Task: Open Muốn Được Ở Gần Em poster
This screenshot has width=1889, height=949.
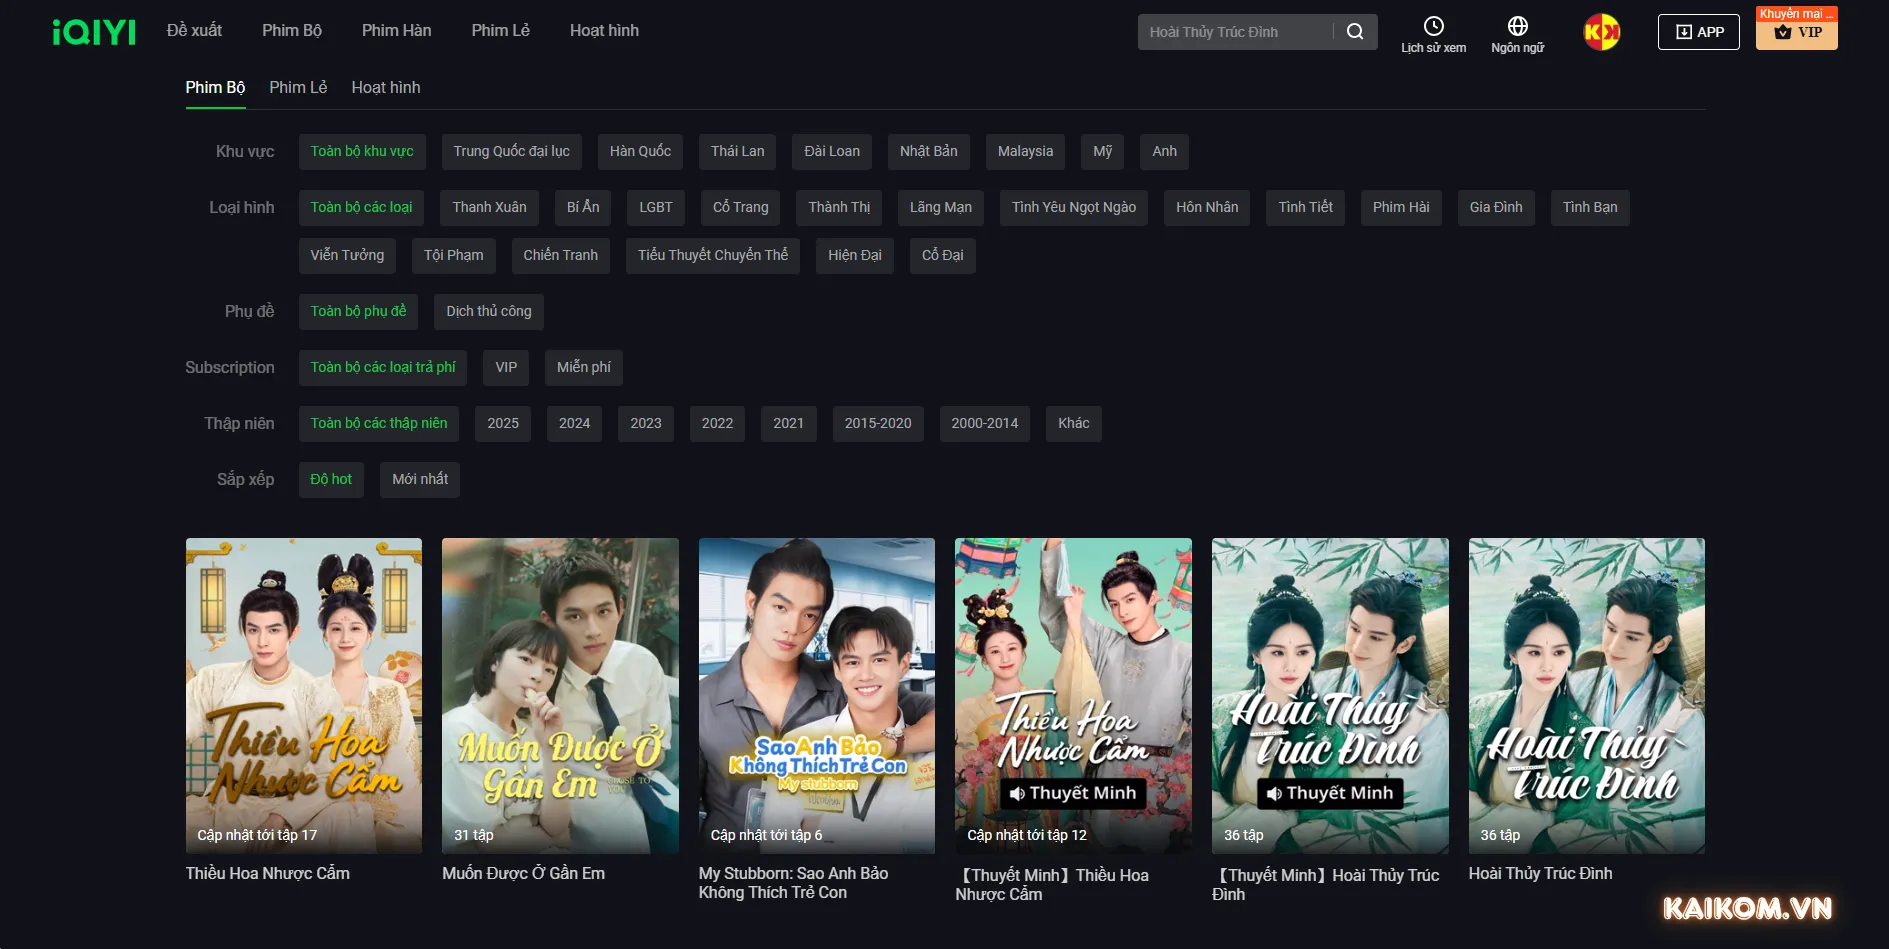Action: tap(560, 696)
